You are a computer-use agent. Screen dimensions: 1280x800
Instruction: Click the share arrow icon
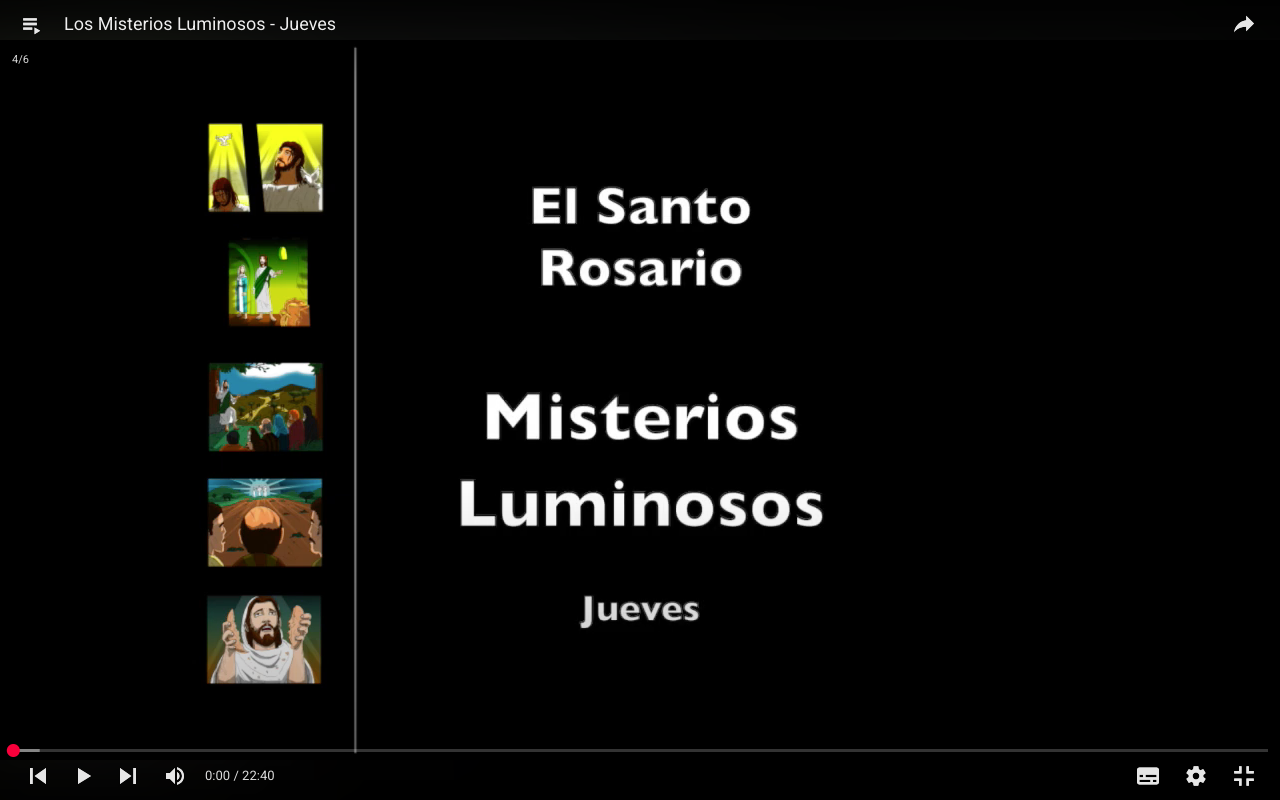[1243, 25]
